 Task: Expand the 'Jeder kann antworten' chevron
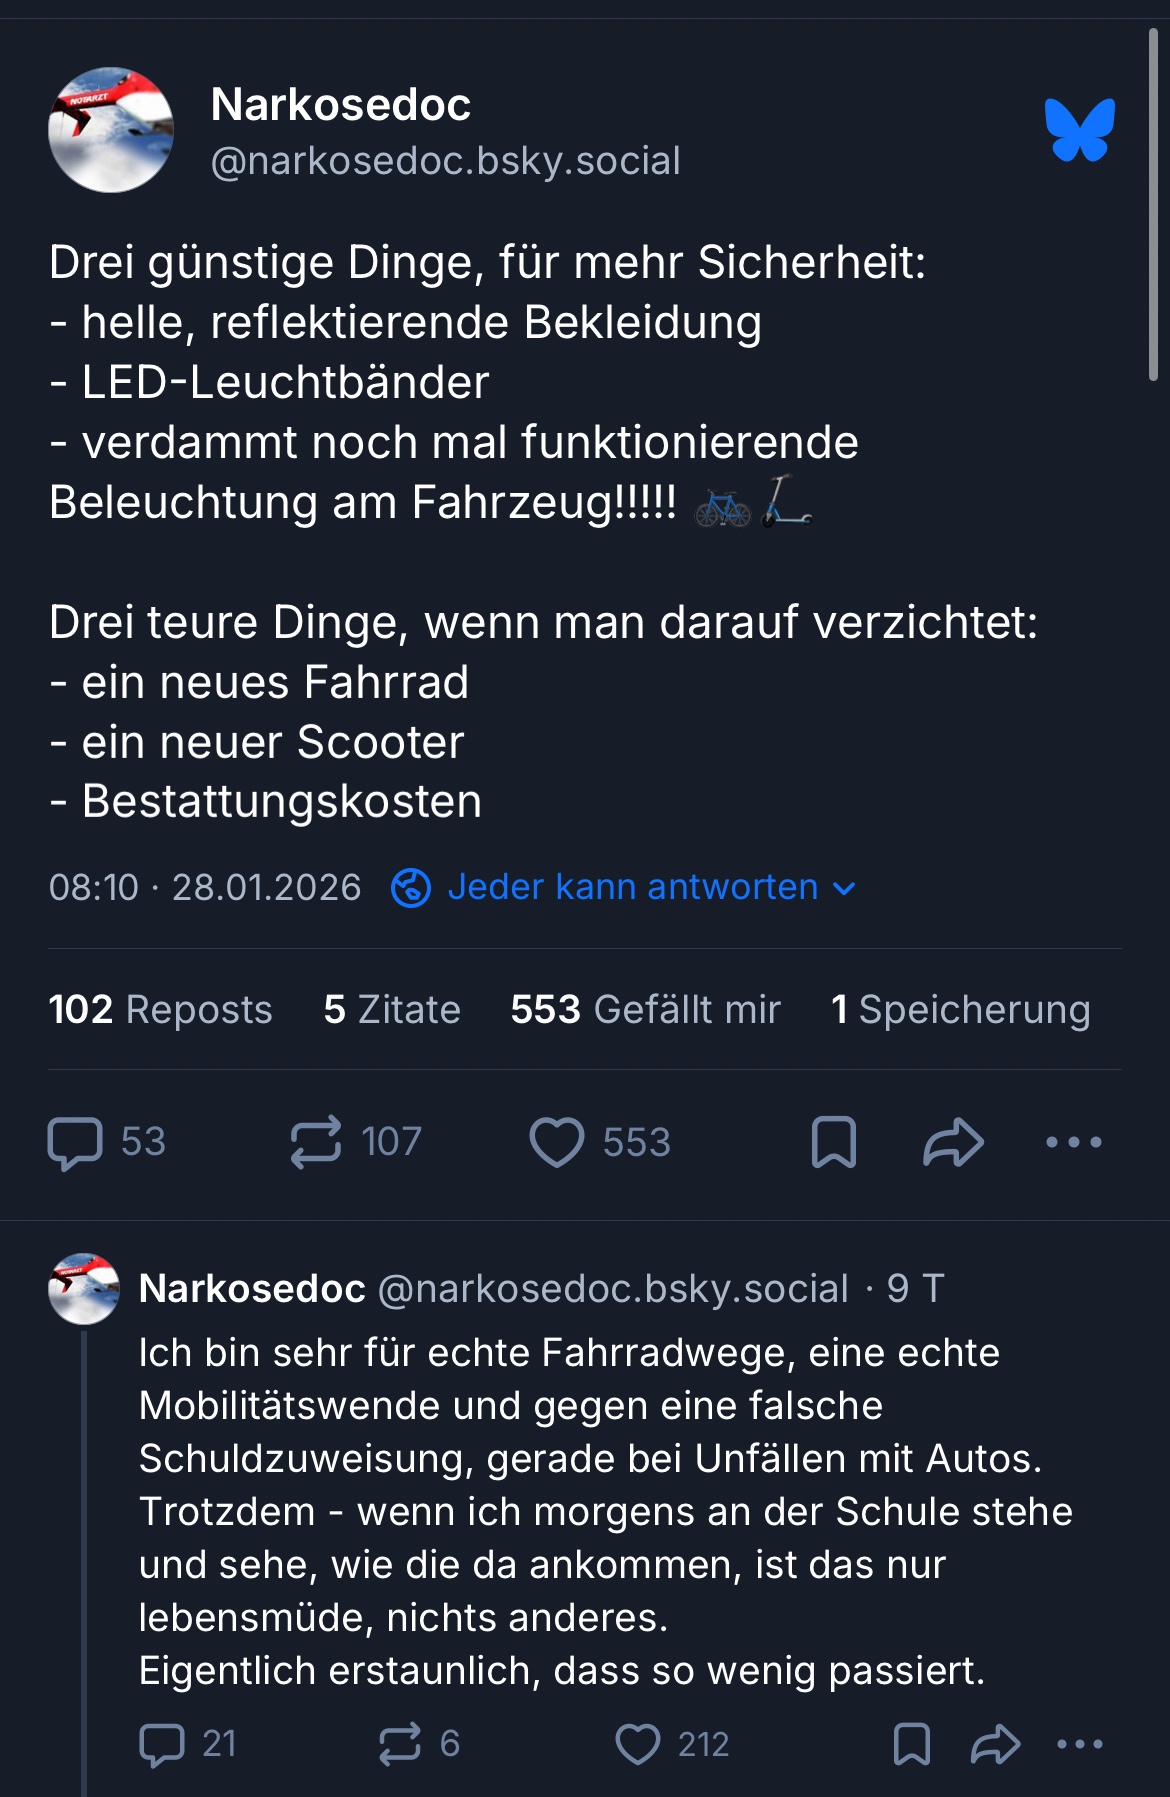(x=844, y=888)
